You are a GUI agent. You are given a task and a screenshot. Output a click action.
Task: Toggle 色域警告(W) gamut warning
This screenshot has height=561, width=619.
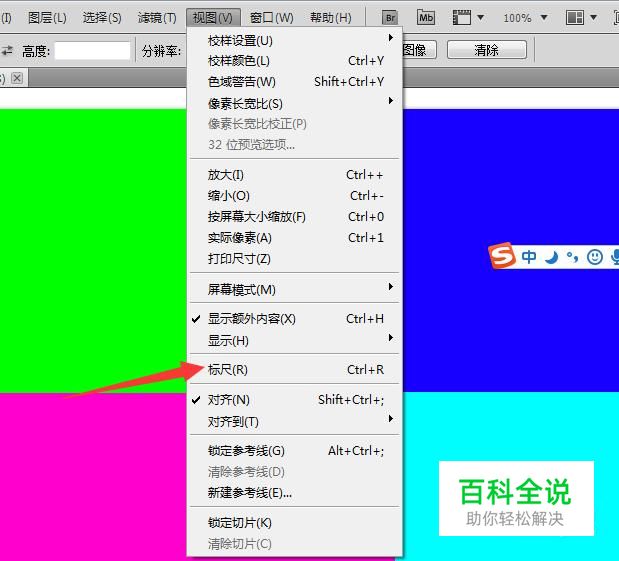coord(294,82)
